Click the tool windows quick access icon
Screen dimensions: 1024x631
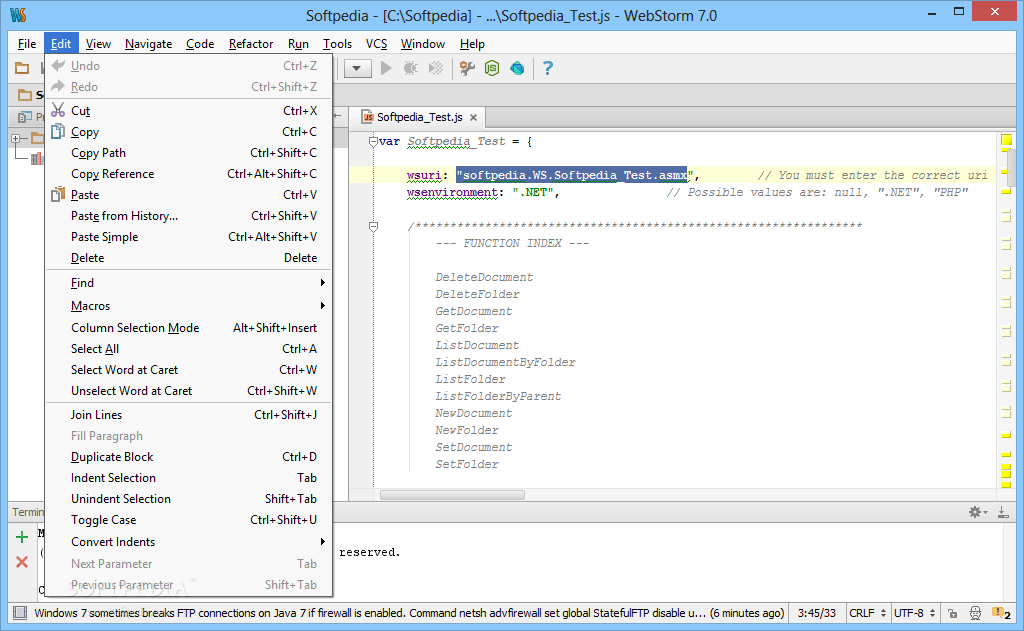tap(20, 613)
